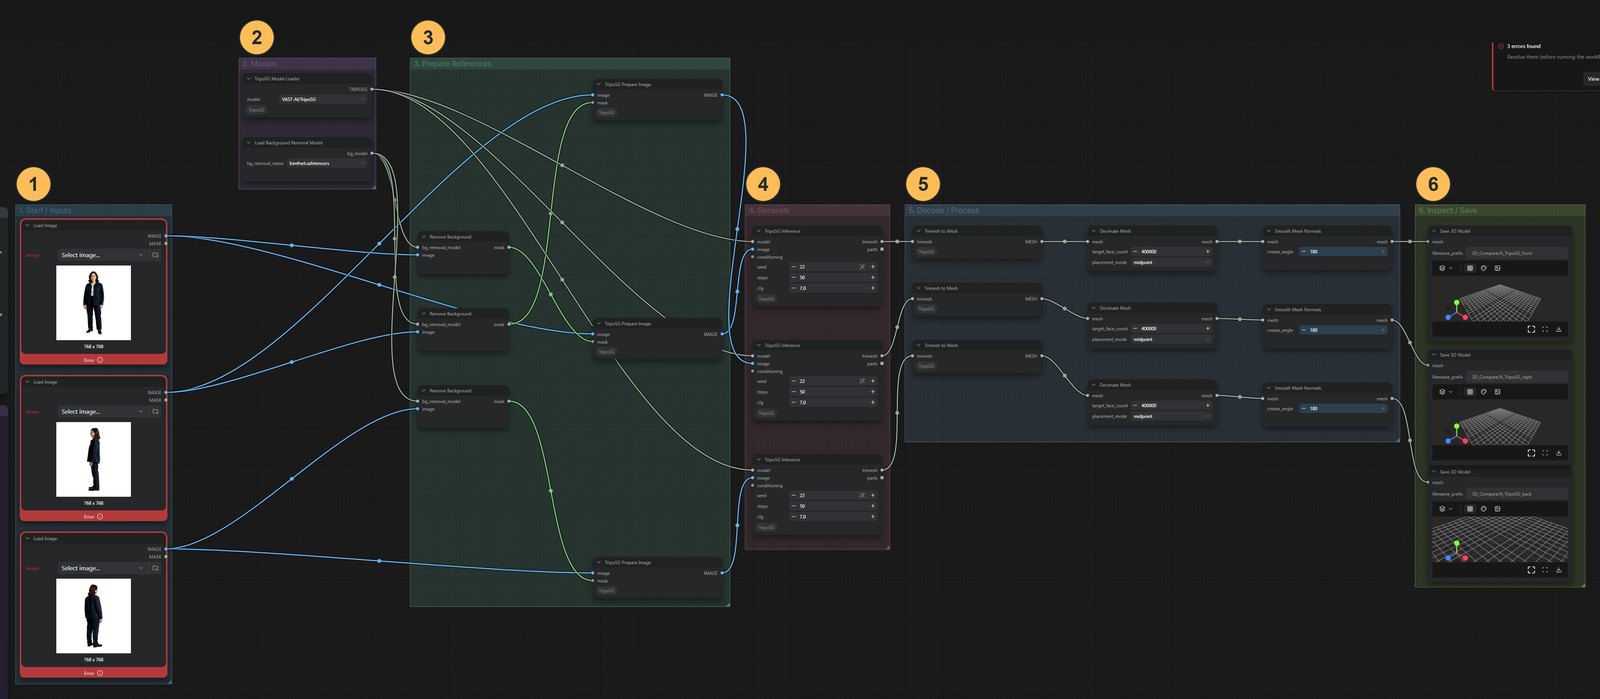Increase cfg value in bottom TripoSG Inference
Screen dimensions: 1600x699
pos(873,516)
